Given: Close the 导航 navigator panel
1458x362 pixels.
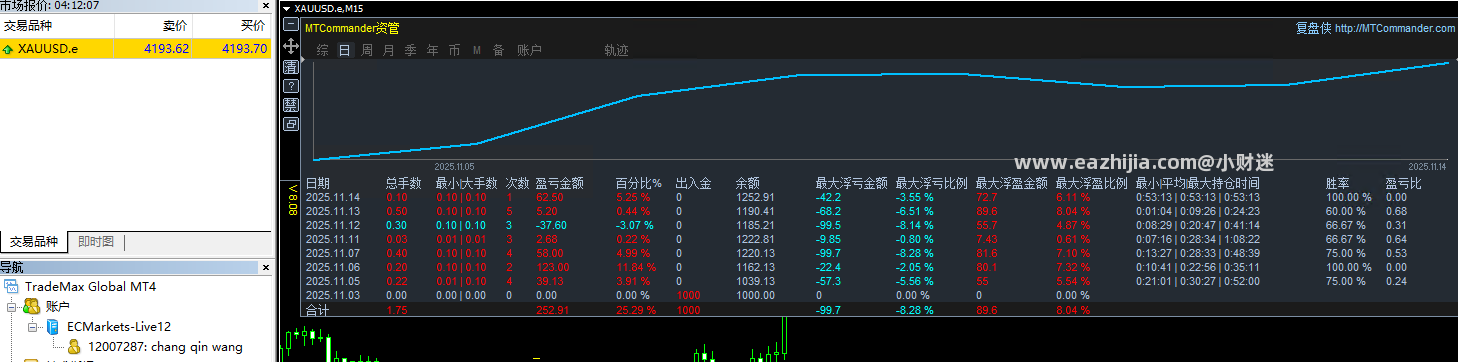Looking at the screenshot, I should pos(265,267).
